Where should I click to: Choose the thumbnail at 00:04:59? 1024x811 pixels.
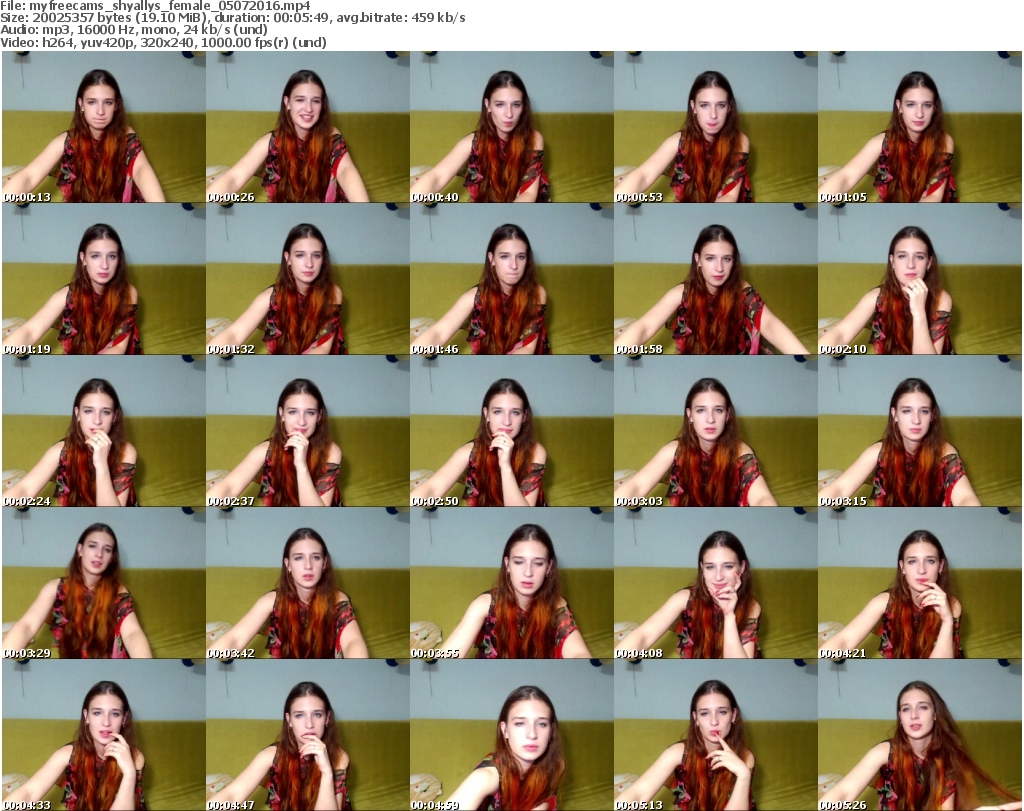[511, 735]
